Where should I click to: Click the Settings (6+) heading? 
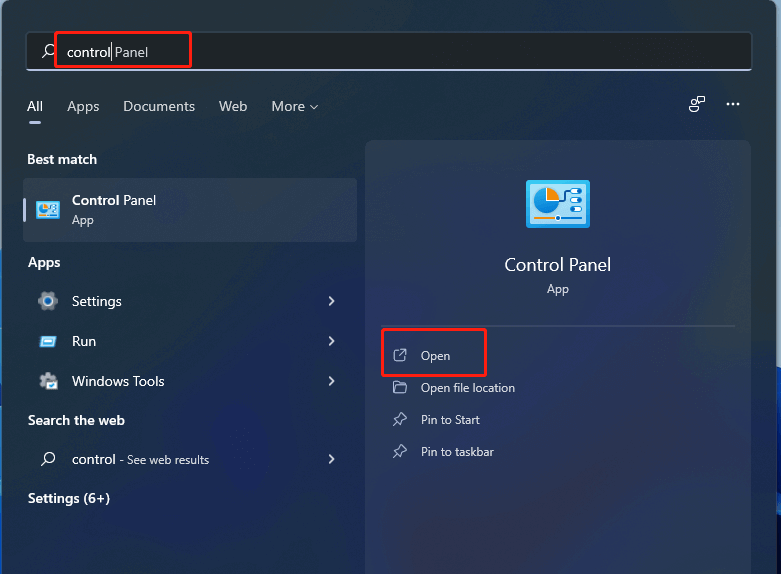(x=69, y=498)
